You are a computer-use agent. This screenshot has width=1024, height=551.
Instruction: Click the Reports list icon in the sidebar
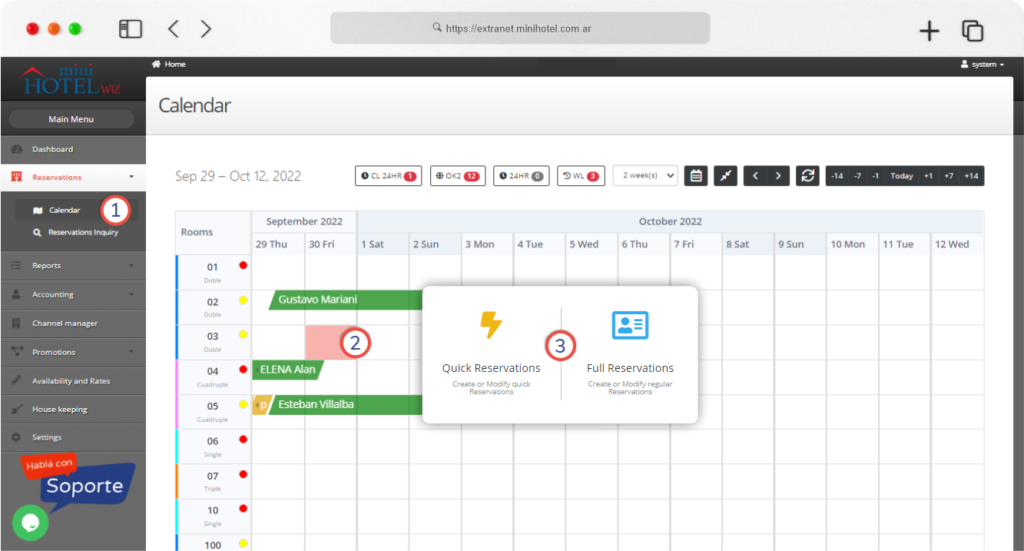click(x=16, y=266)
